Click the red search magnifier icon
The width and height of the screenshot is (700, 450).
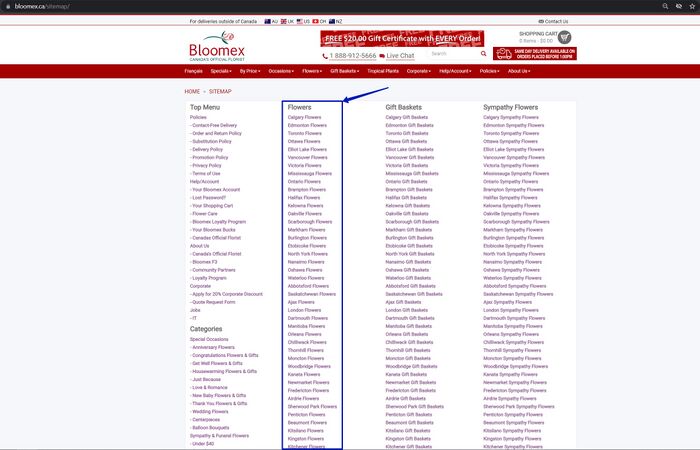tap(483, 54)
